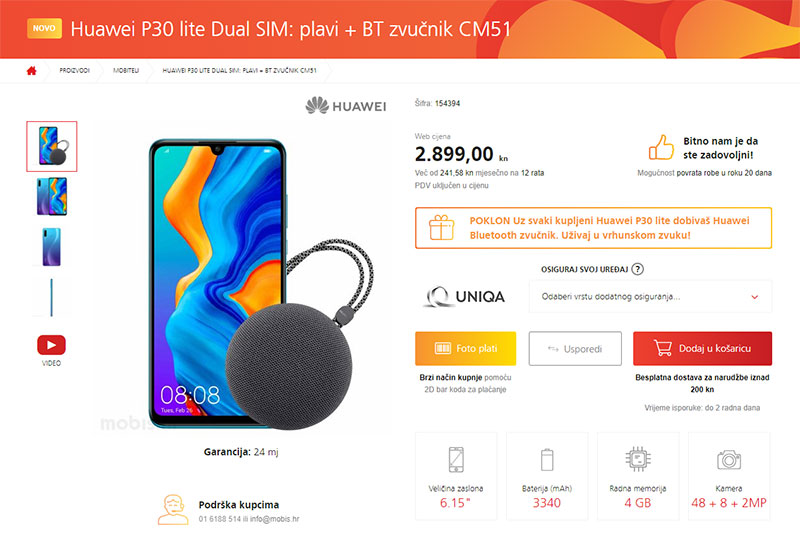Click the thumbs-up satisfaction icon

661,147
